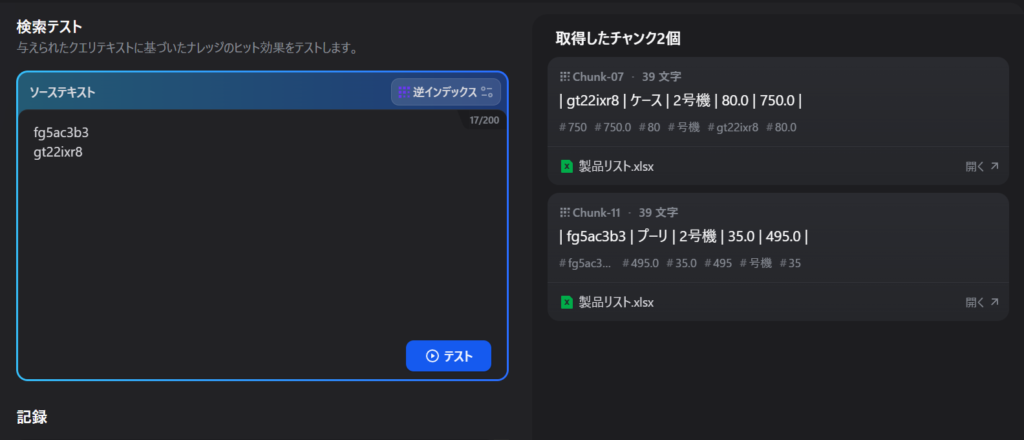Click the Chunk-07 grid icon

(x=564, y=76)
